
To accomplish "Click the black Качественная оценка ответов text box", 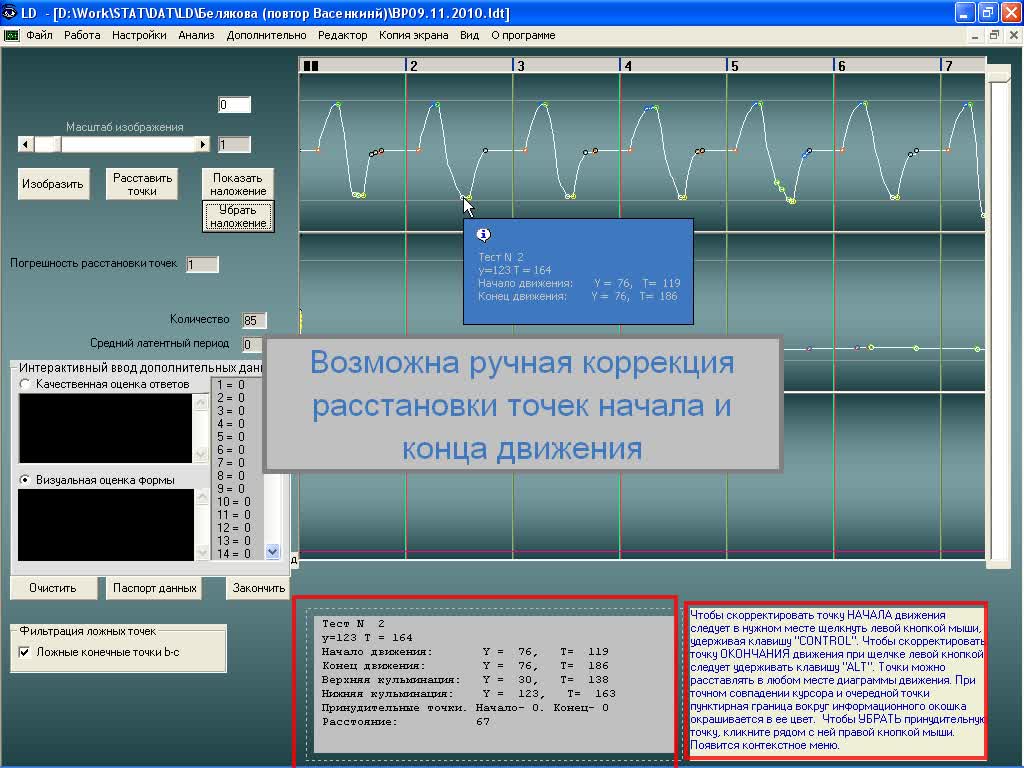I will click(x=105, y=428).
